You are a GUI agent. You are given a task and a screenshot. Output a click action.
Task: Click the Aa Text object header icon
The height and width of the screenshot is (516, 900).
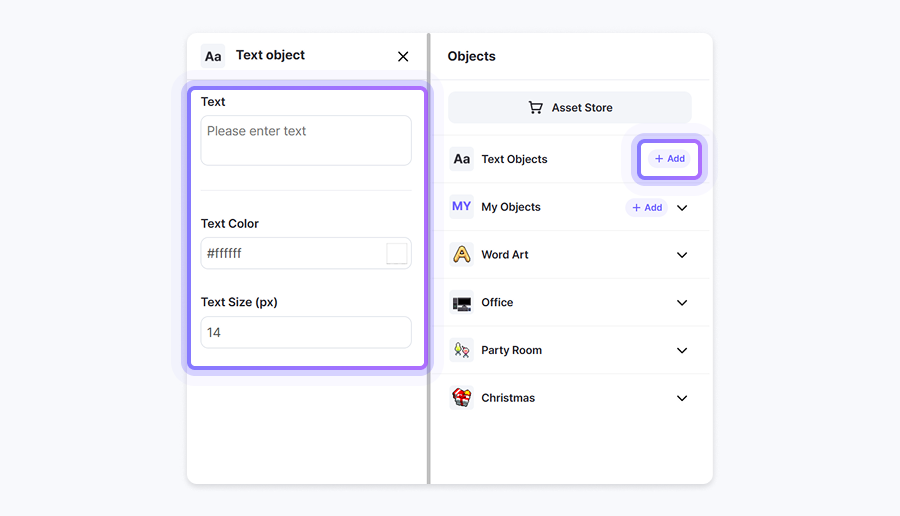pyautogui.click(x=213, y=56)
